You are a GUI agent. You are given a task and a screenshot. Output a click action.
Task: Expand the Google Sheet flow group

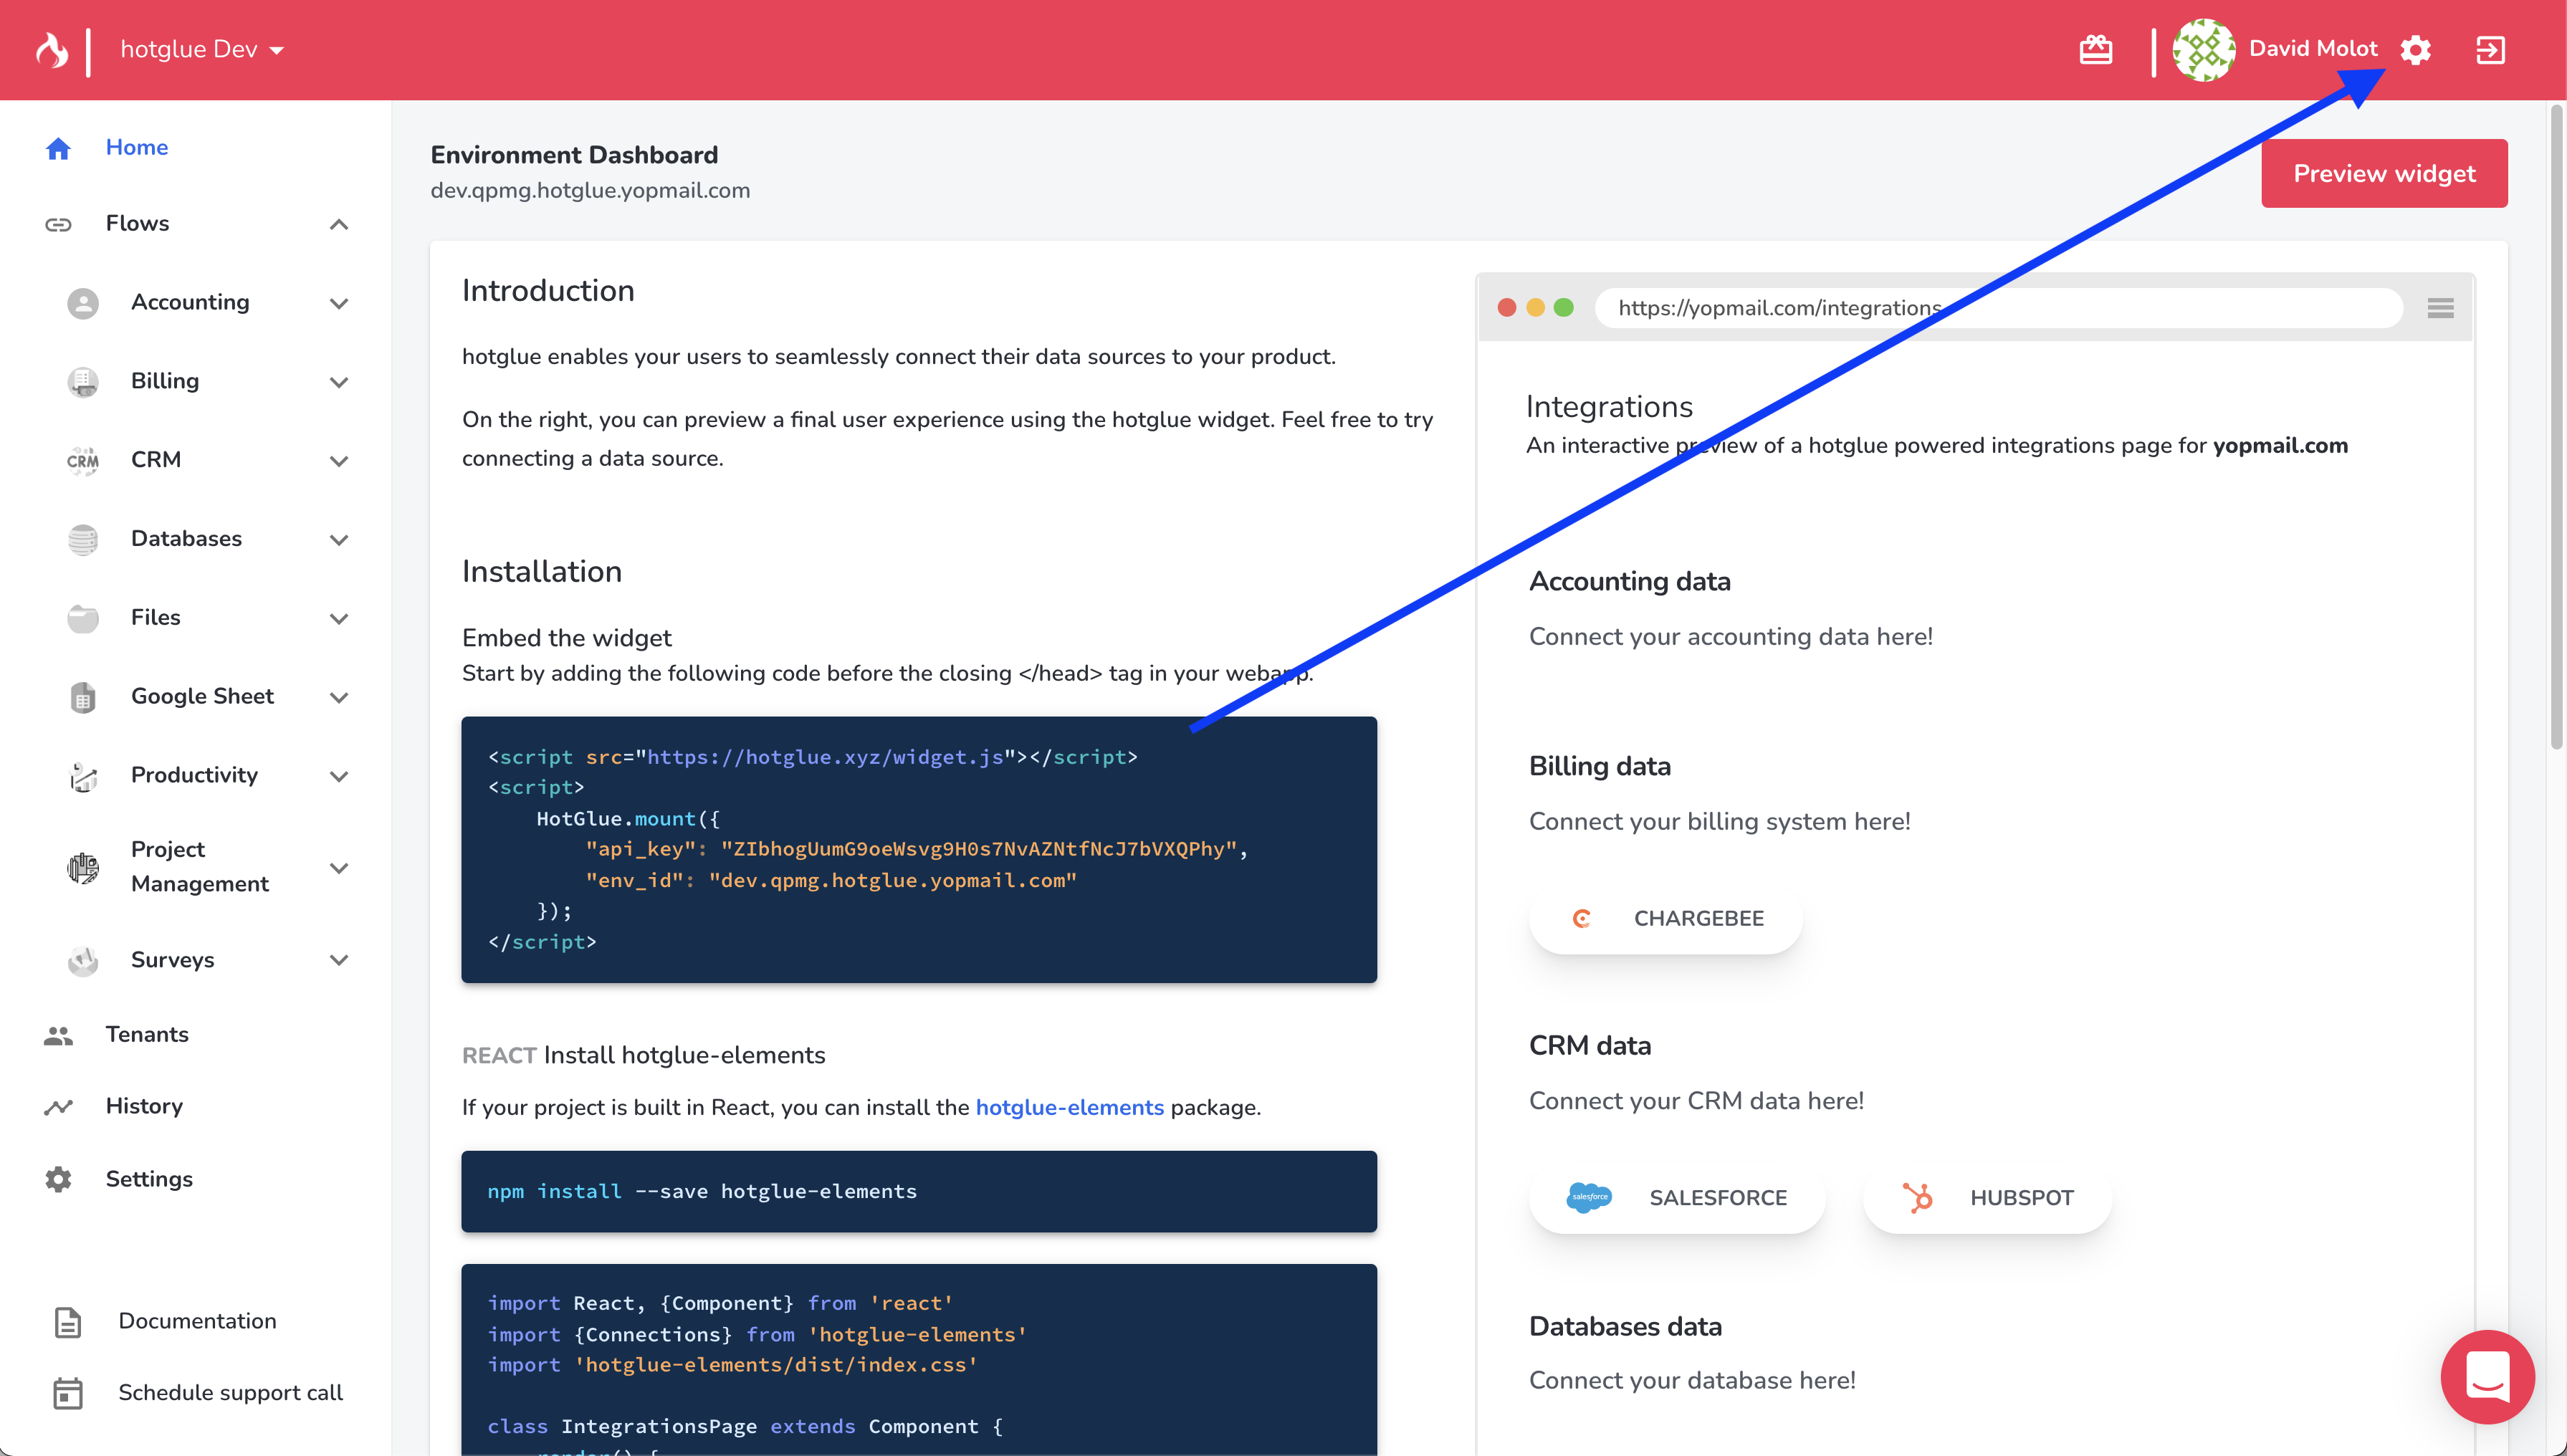339,697
